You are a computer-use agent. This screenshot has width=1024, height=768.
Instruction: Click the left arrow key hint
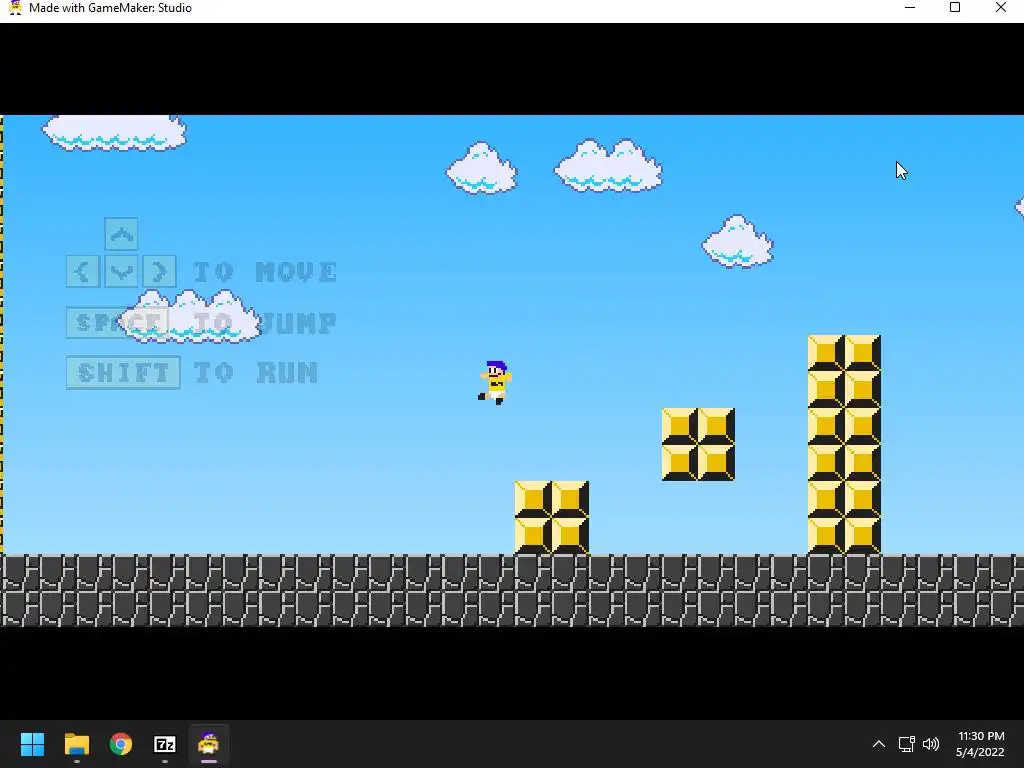tap(83, 272)
